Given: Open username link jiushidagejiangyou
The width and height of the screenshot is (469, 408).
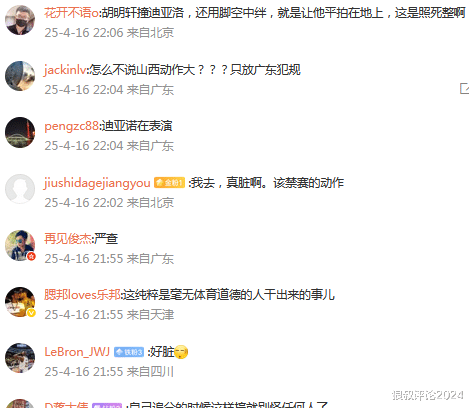Looking at the screenshot, I should point(97,183).
